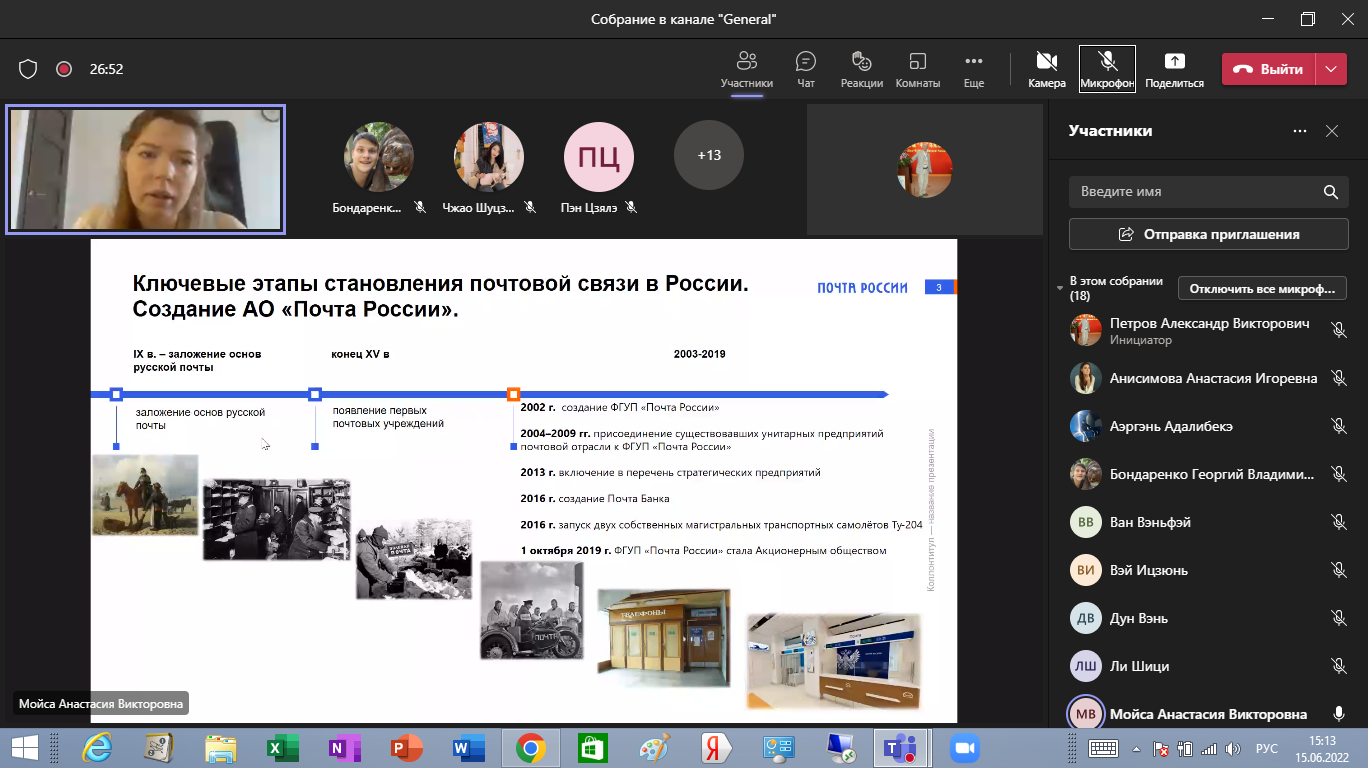
Task: Click the конец XV в timeline marker
Action: (x=315, y=394)
